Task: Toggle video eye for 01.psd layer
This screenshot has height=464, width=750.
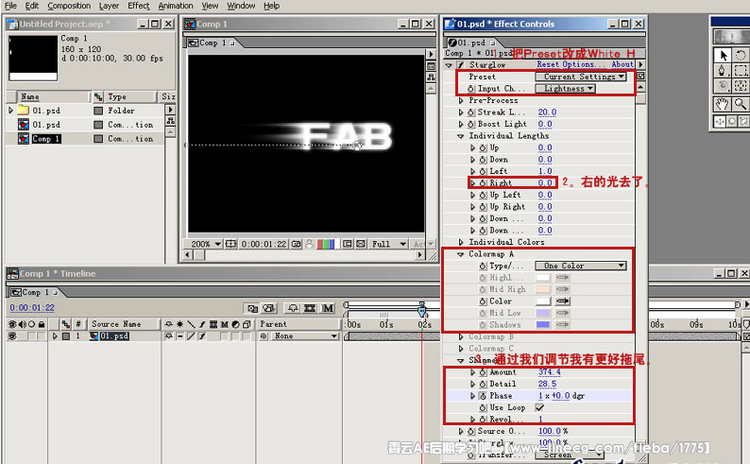Action: [x=12, y=336]
